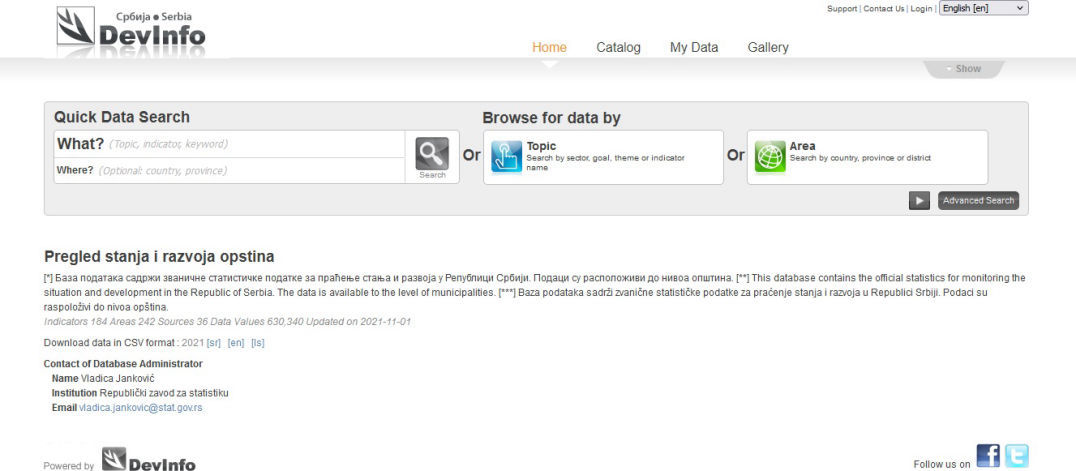This screenshot has width=1076, height=471.
Task: Open the Gallery tab
Action: click(768, 47)
